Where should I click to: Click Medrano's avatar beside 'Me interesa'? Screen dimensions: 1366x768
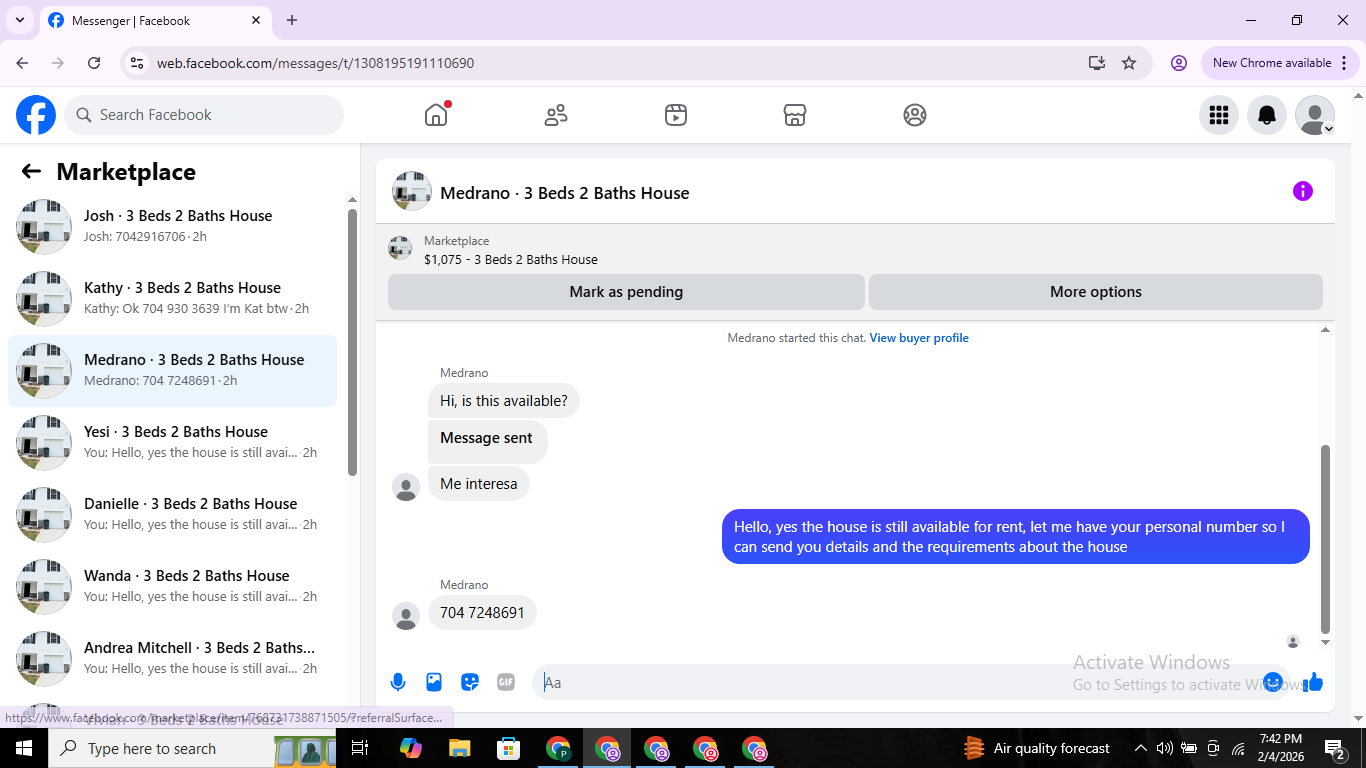point(406,487)
